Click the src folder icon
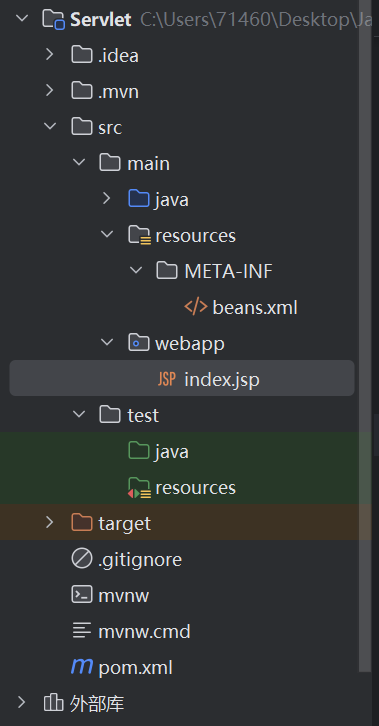Image resolution: width=379 pixels, height=726 pixels. point(82,126)
